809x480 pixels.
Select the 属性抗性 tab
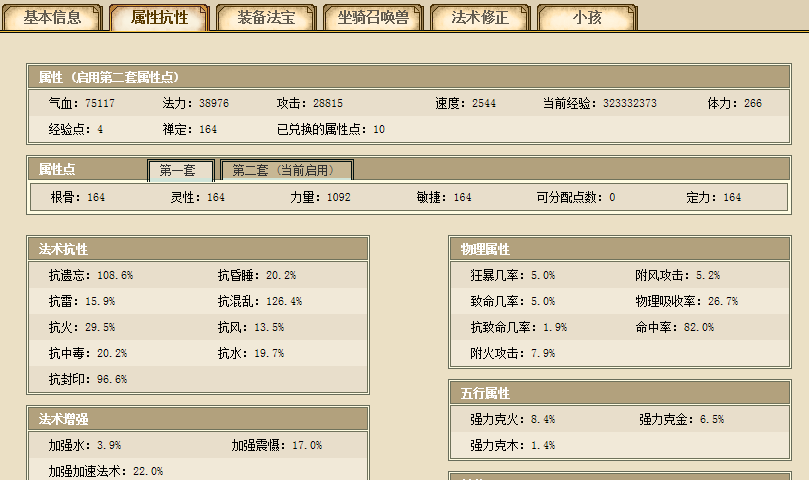pos(160,17)
